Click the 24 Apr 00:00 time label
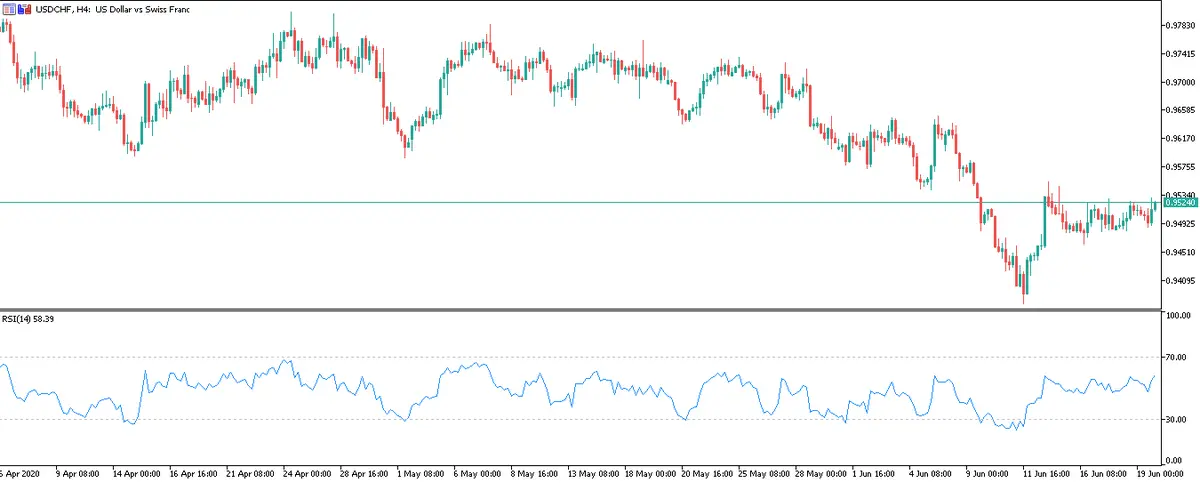Screen dimensions: 1200x483 pyautogui.click(x=306, y=473)
